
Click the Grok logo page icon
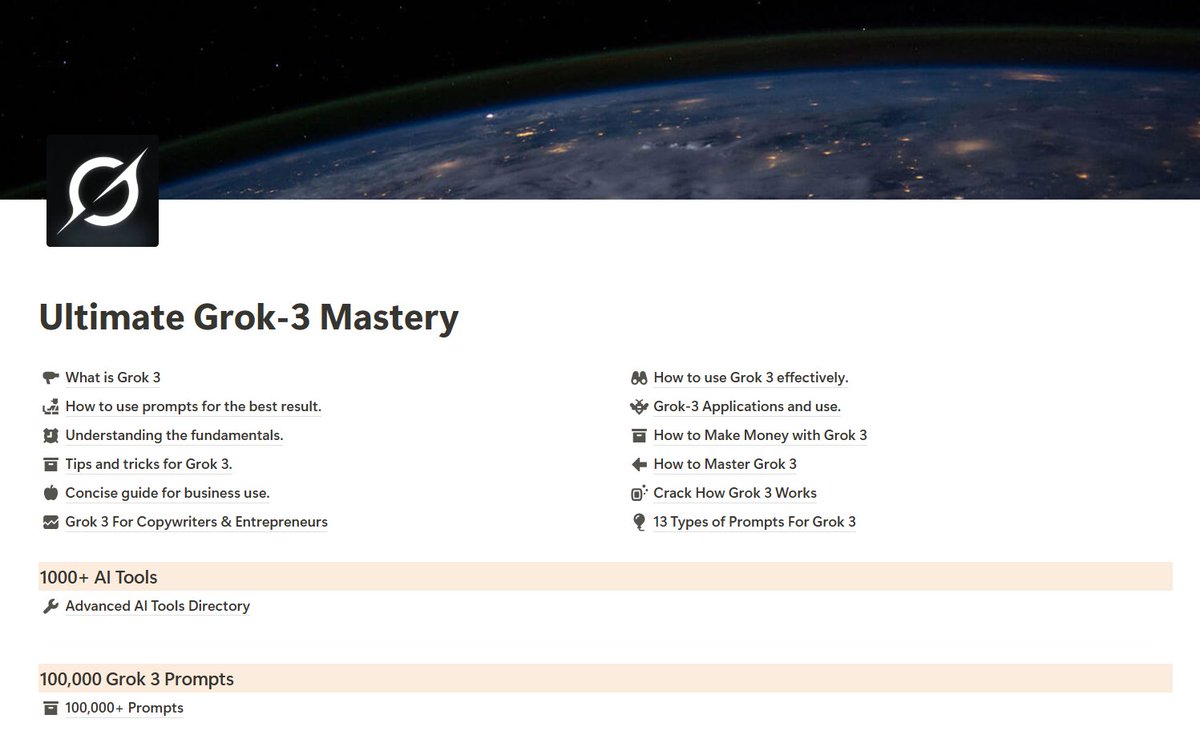coord(102,191)
